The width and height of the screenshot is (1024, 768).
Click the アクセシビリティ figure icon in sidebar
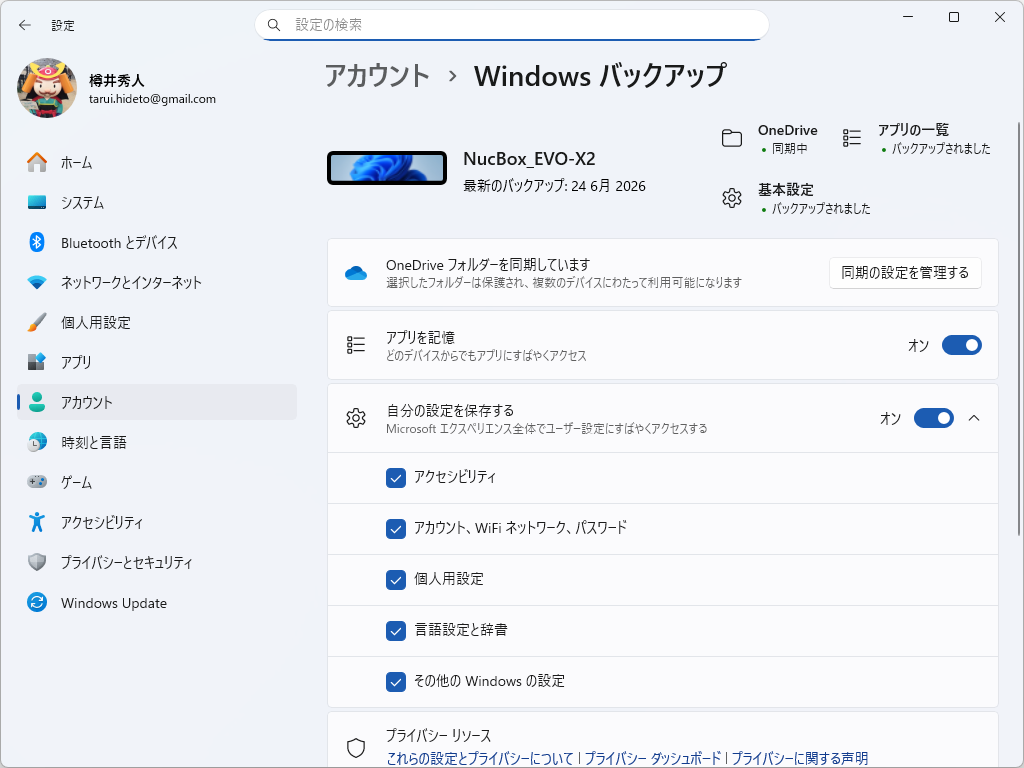point(37,522)
